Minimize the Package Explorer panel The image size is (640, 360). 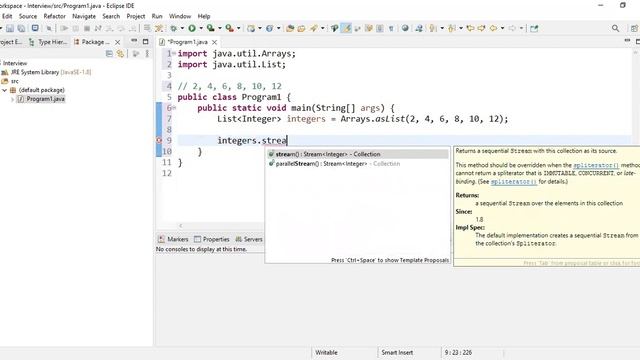tap(134, 41)
